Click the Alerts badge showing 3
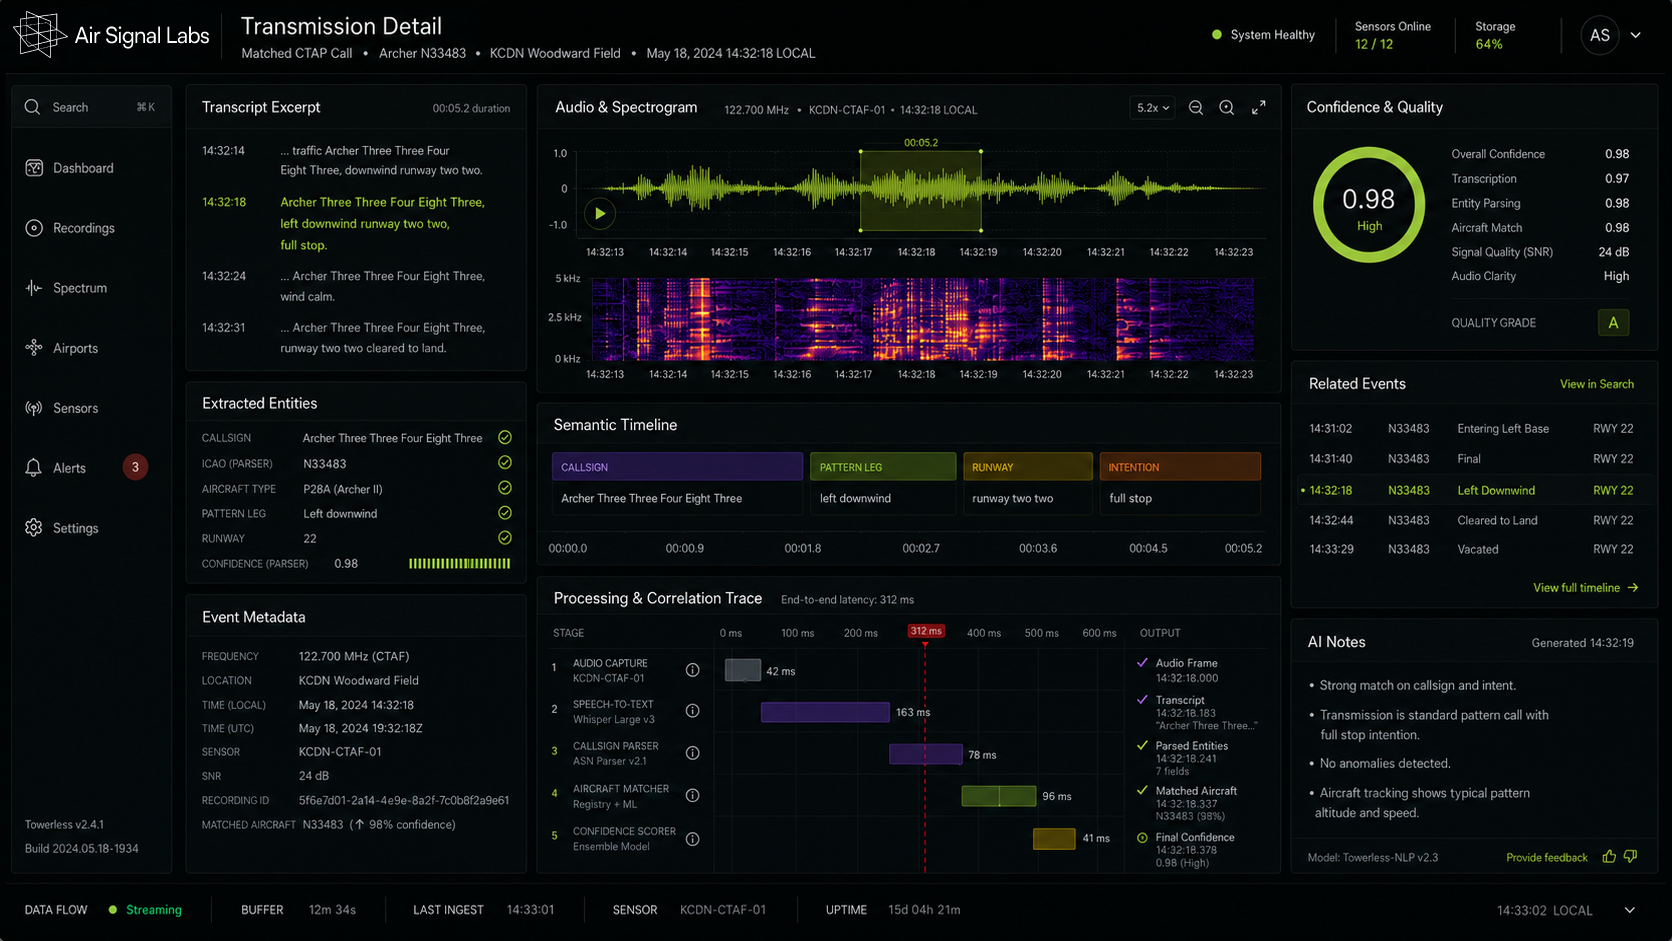This screenshot has width=1672, height=941. [x=135, y=467]
